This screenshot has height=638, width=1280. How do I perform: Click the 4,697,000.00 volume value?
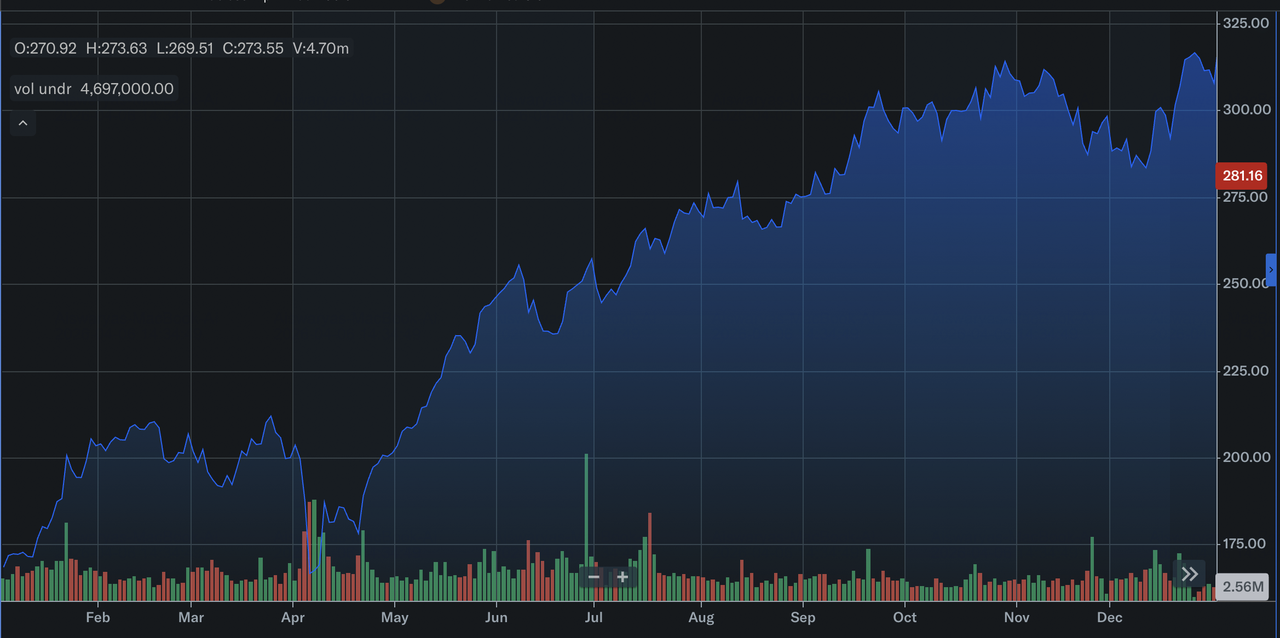click(x=127, y=89)
